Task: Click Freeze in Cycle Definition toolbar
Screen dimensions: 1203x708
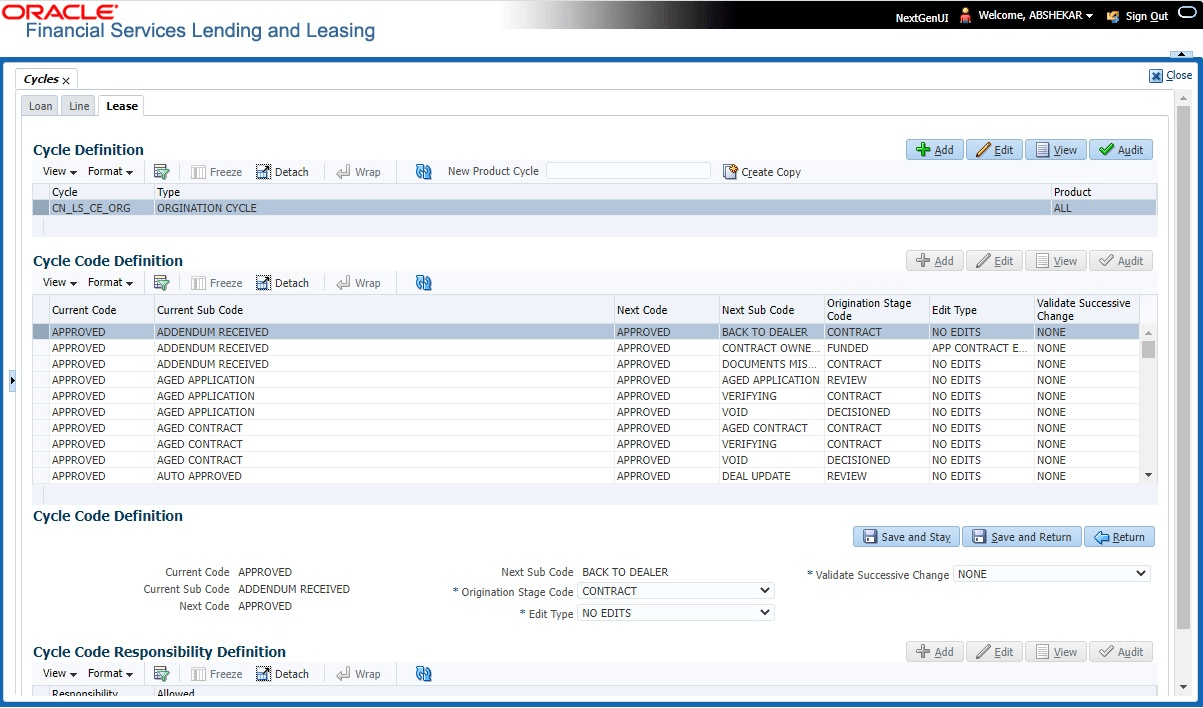Action: [217, 172]
